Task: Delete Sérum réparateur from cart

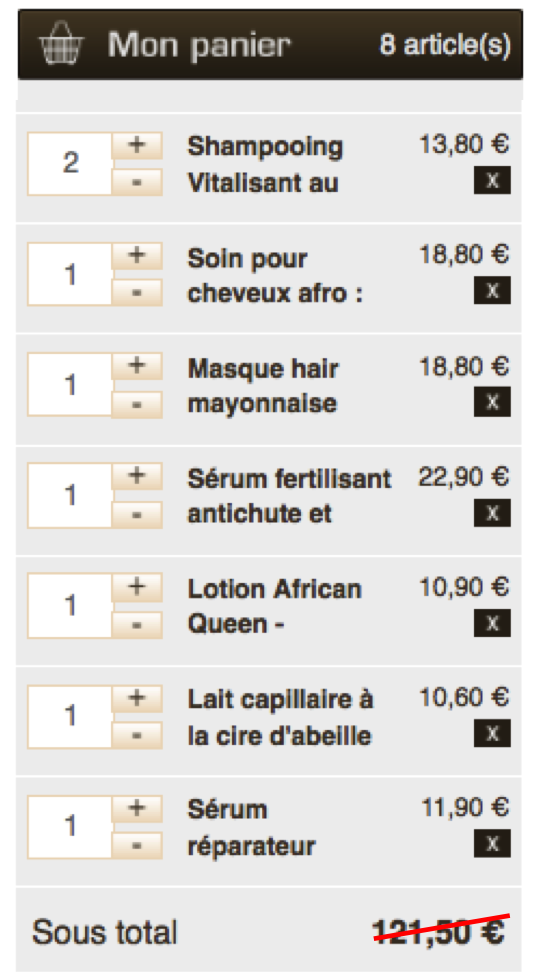Action: point(492,843)
